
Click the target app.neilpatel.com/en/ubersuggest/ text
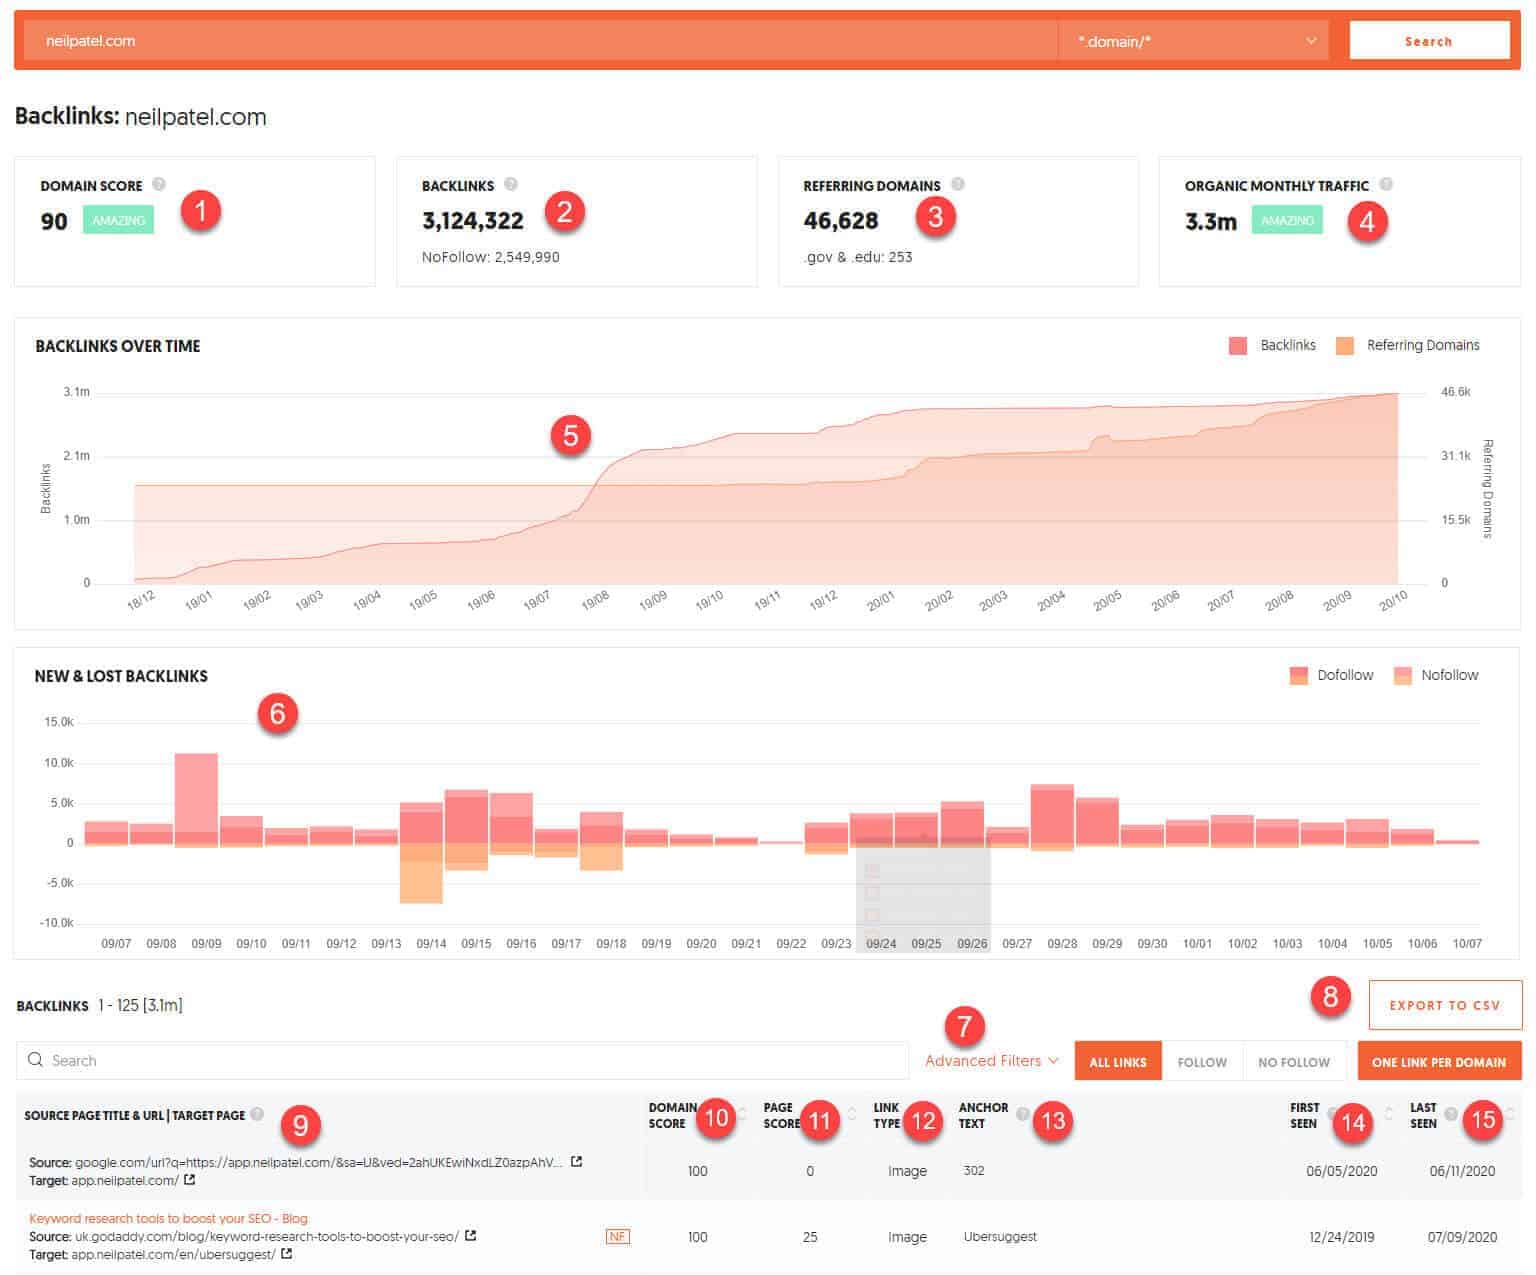pos(173,1254)
